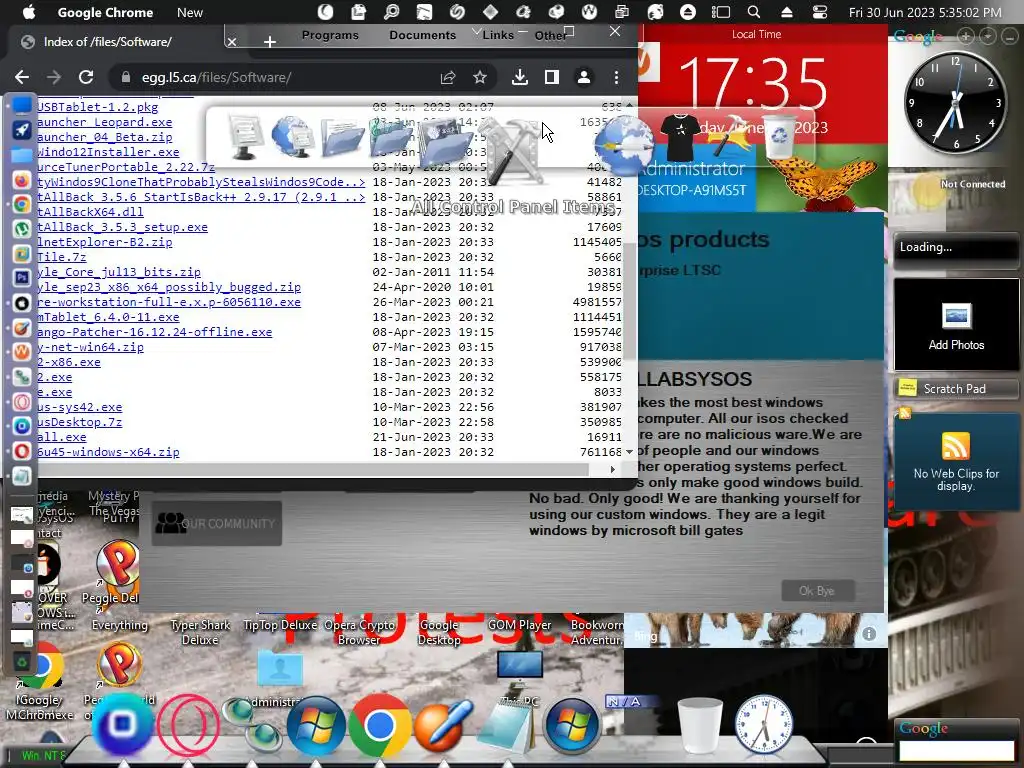1024x768 pixels.
Task: Select the Index of /files/Software/ tab
Action: click(108, 42)
